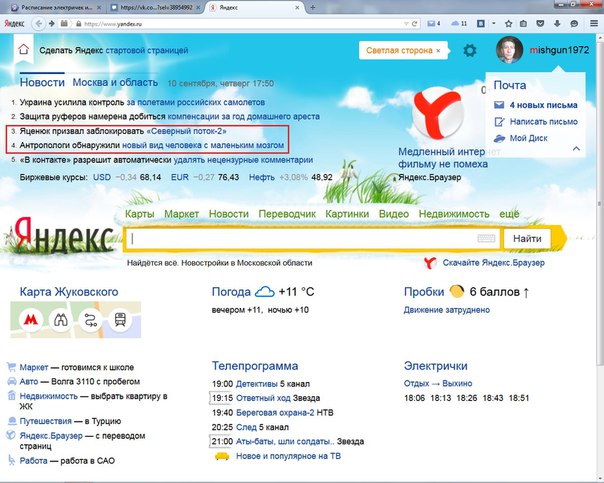Open the Карта Жуковского heading
The image size is (604, 483).
[69, 292]
